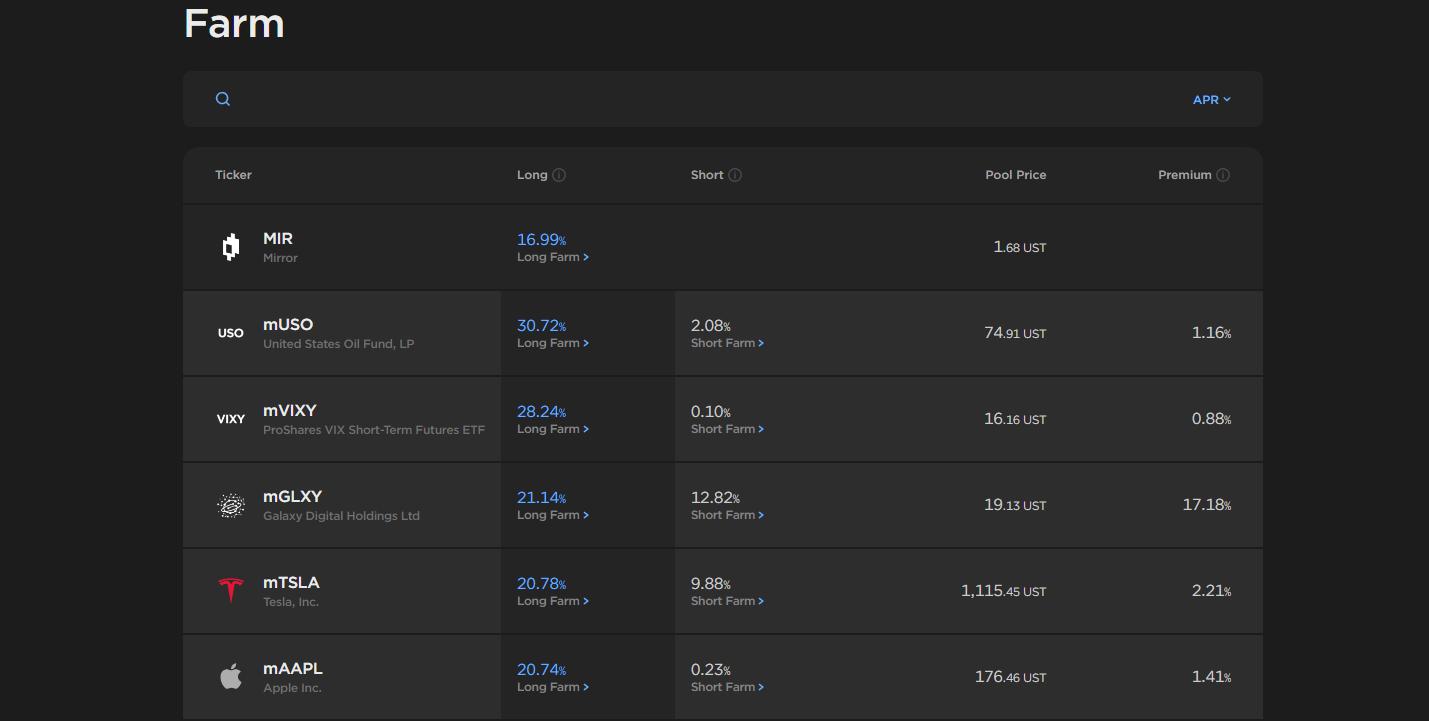Select Short Farm for mTSLA

point(727,602)
